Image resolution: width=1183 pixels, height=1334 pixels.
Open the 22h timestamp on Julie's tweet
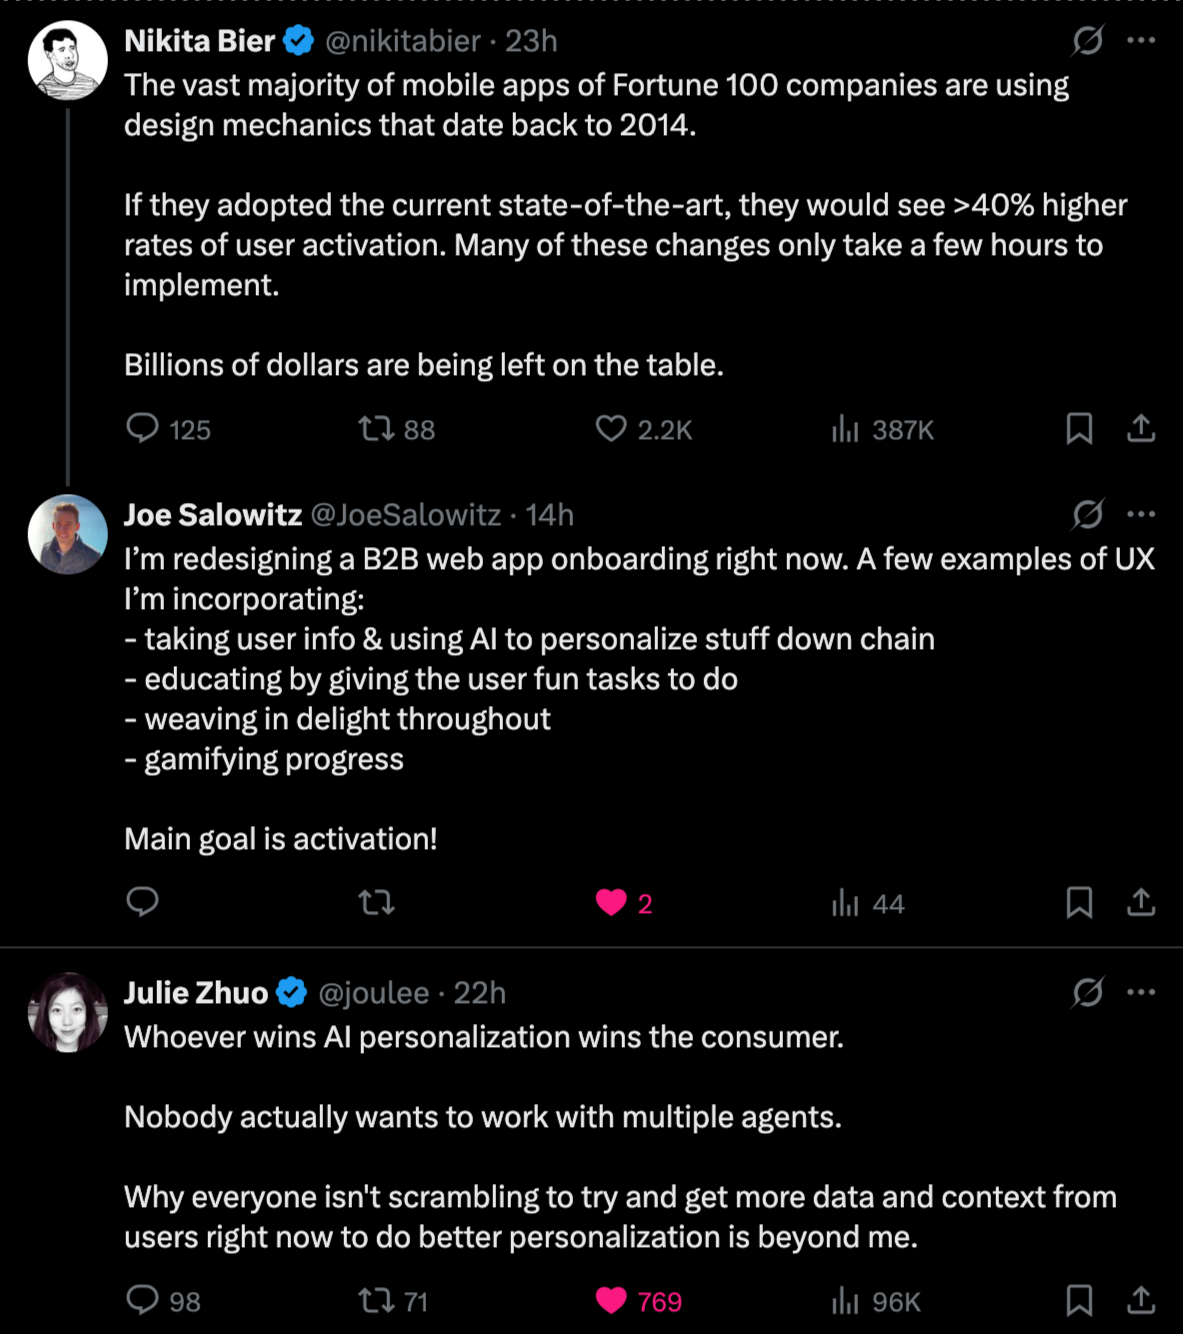(x=480, y=993)
